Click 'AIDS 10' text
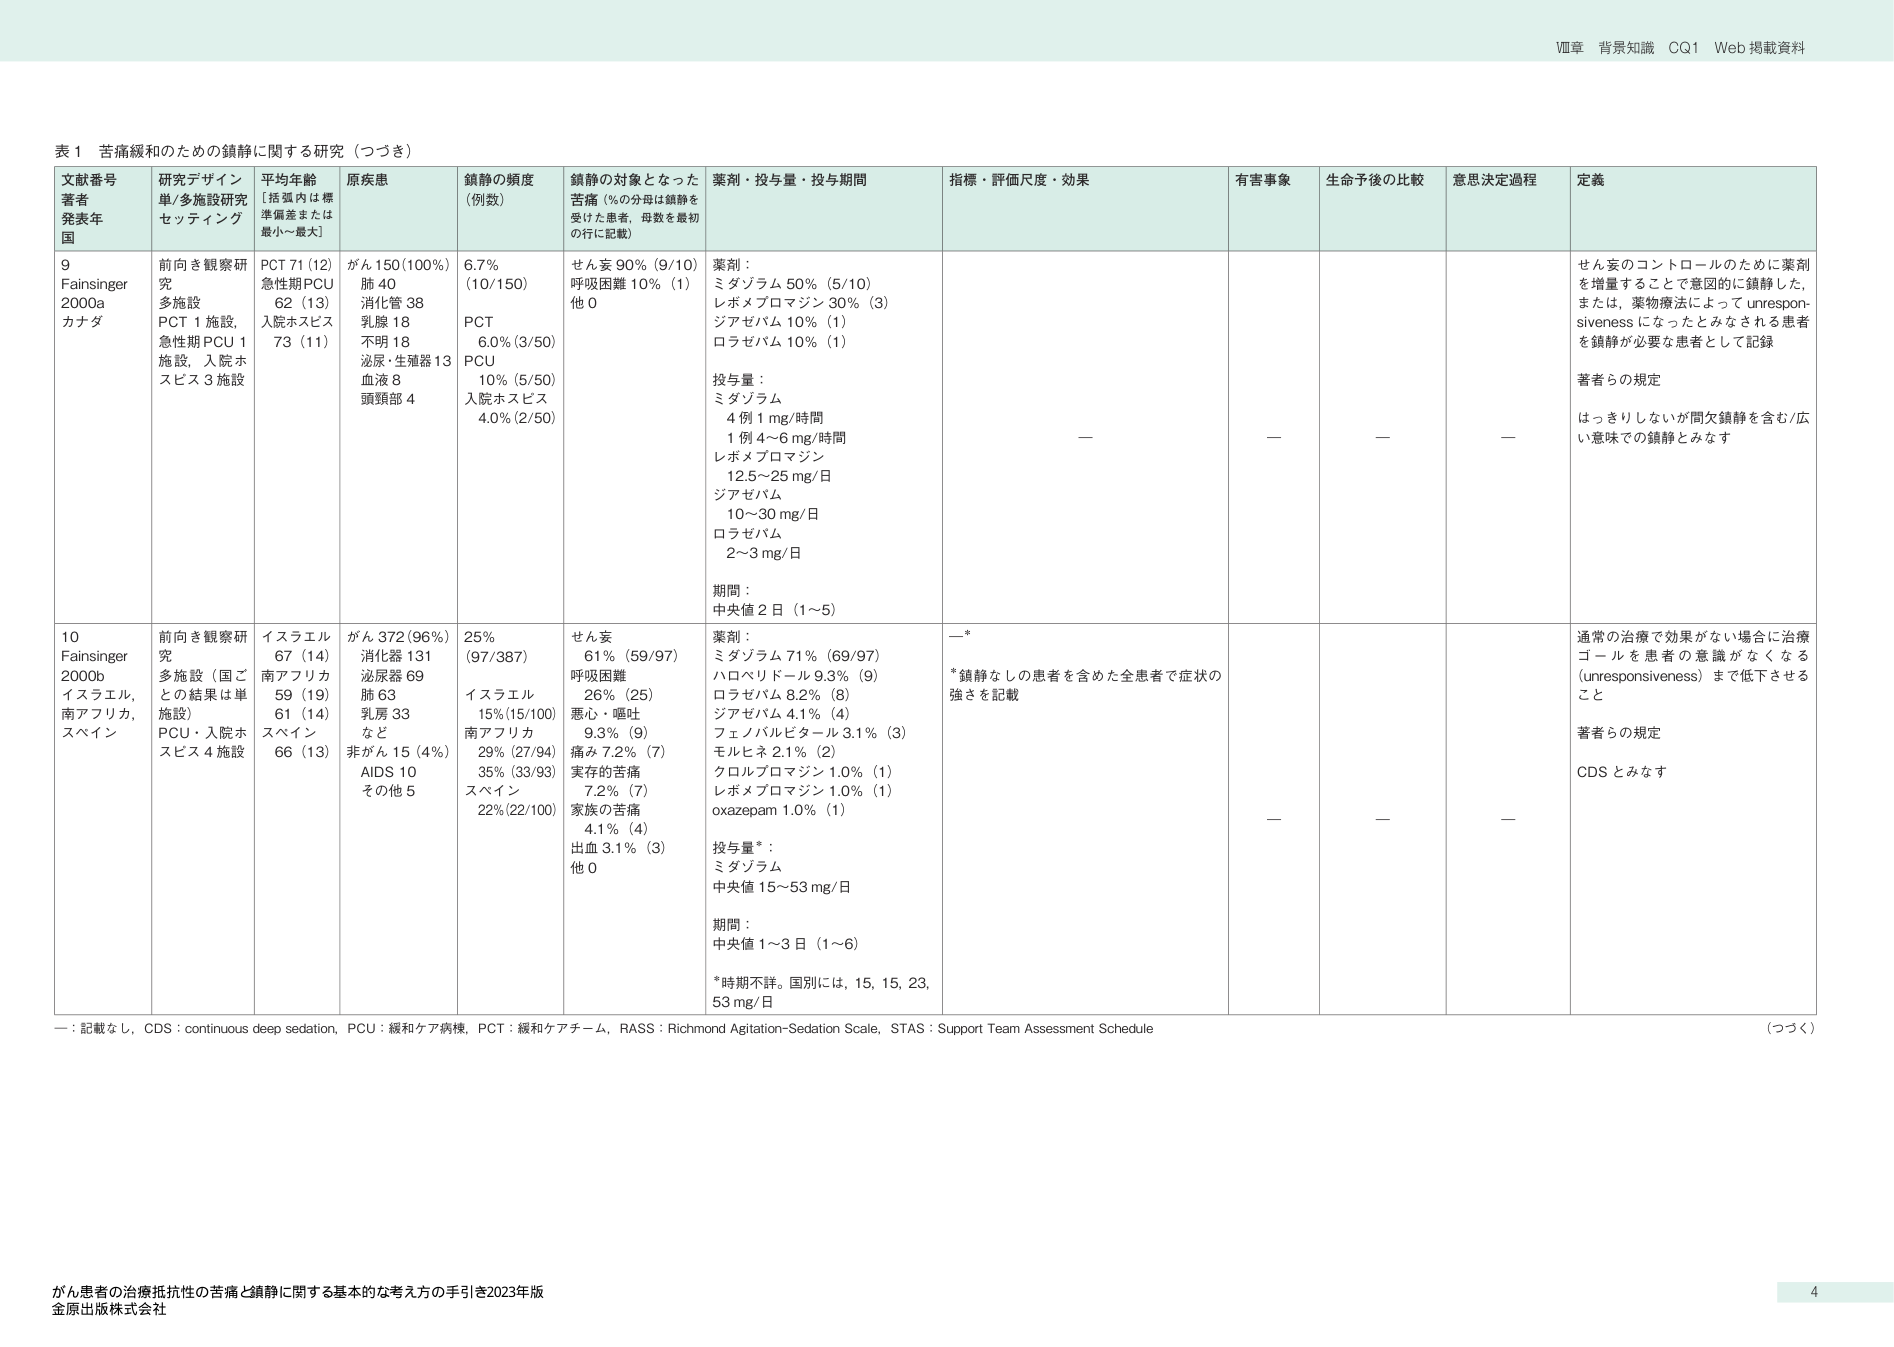 point(388,772)
